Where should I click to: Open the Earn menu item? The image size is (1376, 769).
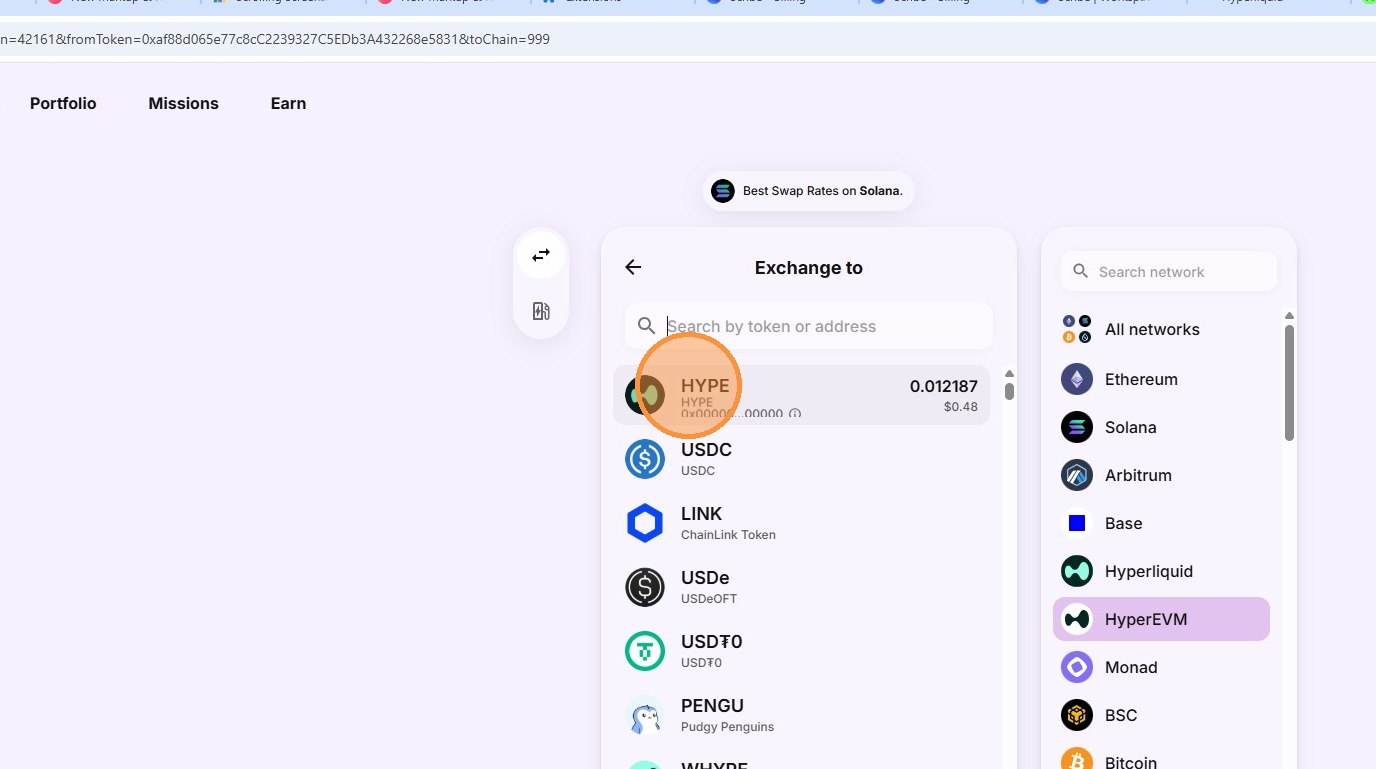[x=288, y=103]
